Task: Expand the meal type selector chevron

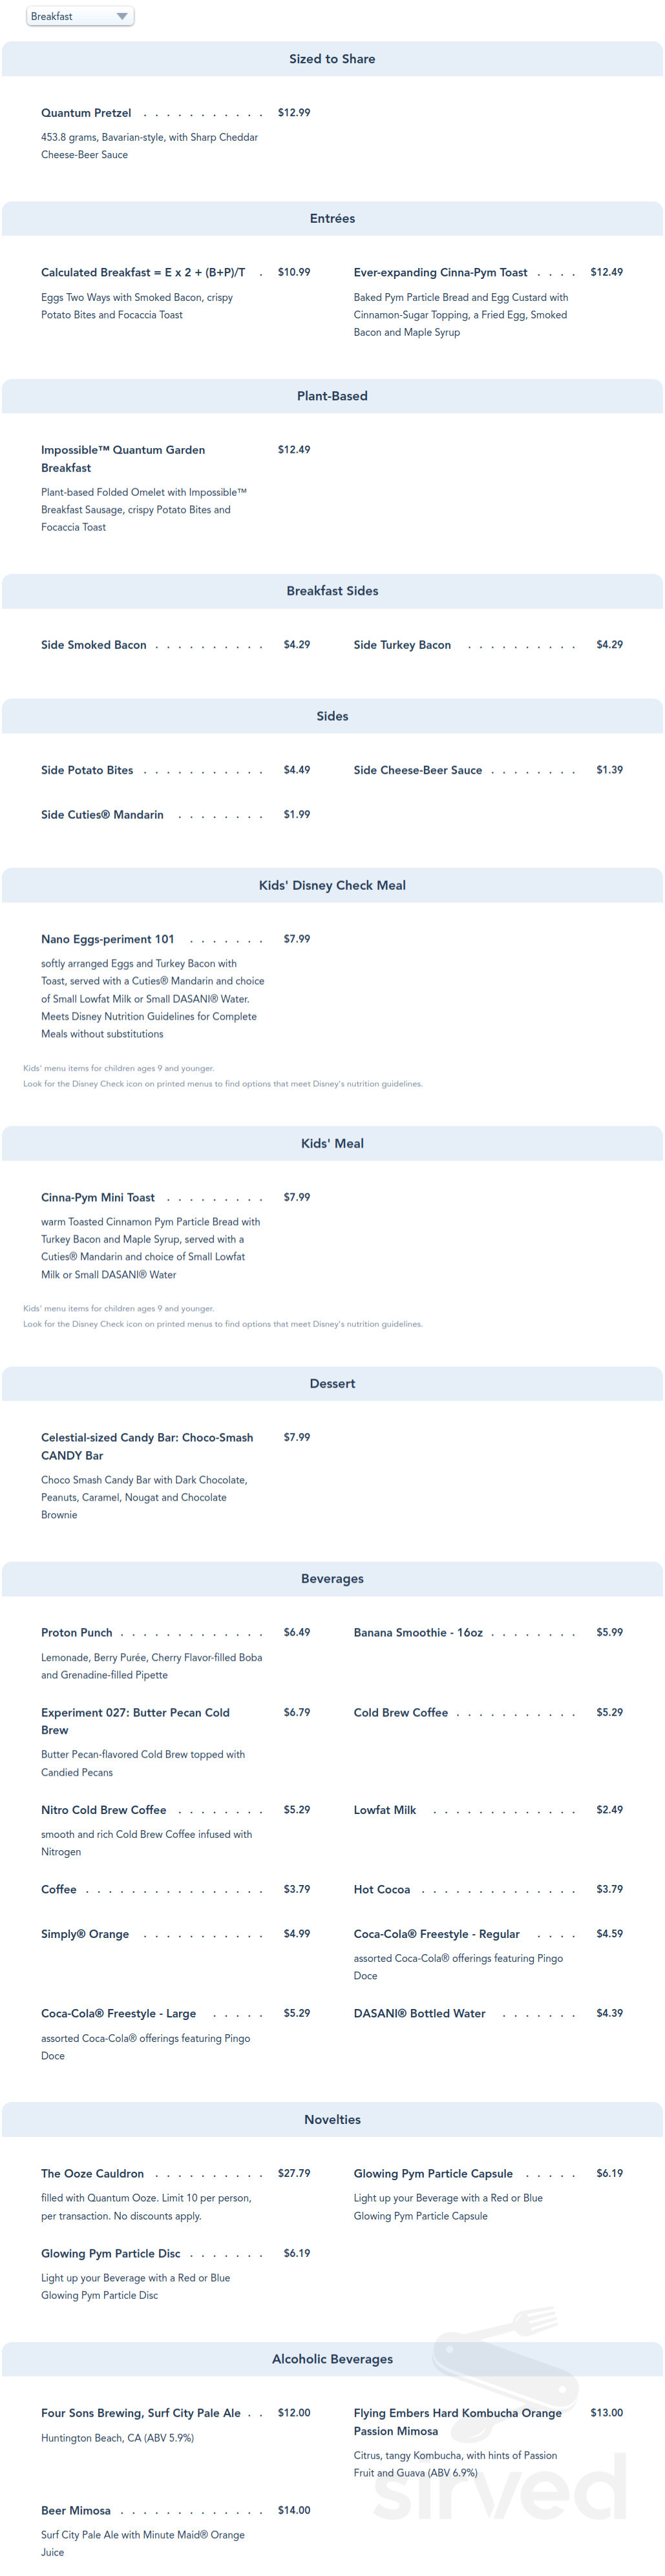Action: (x=121, y=16)
